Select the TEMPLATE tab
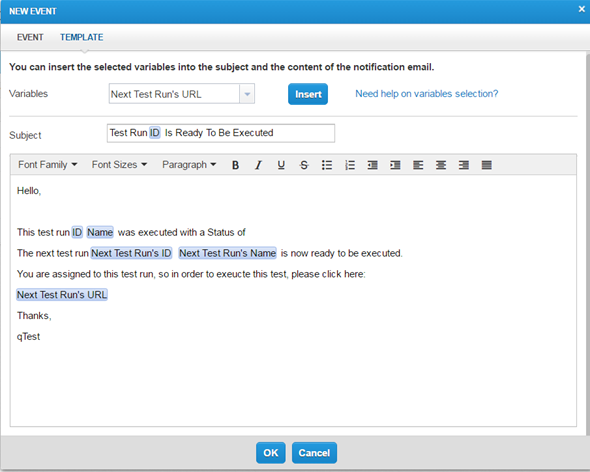 coord(82,37)
